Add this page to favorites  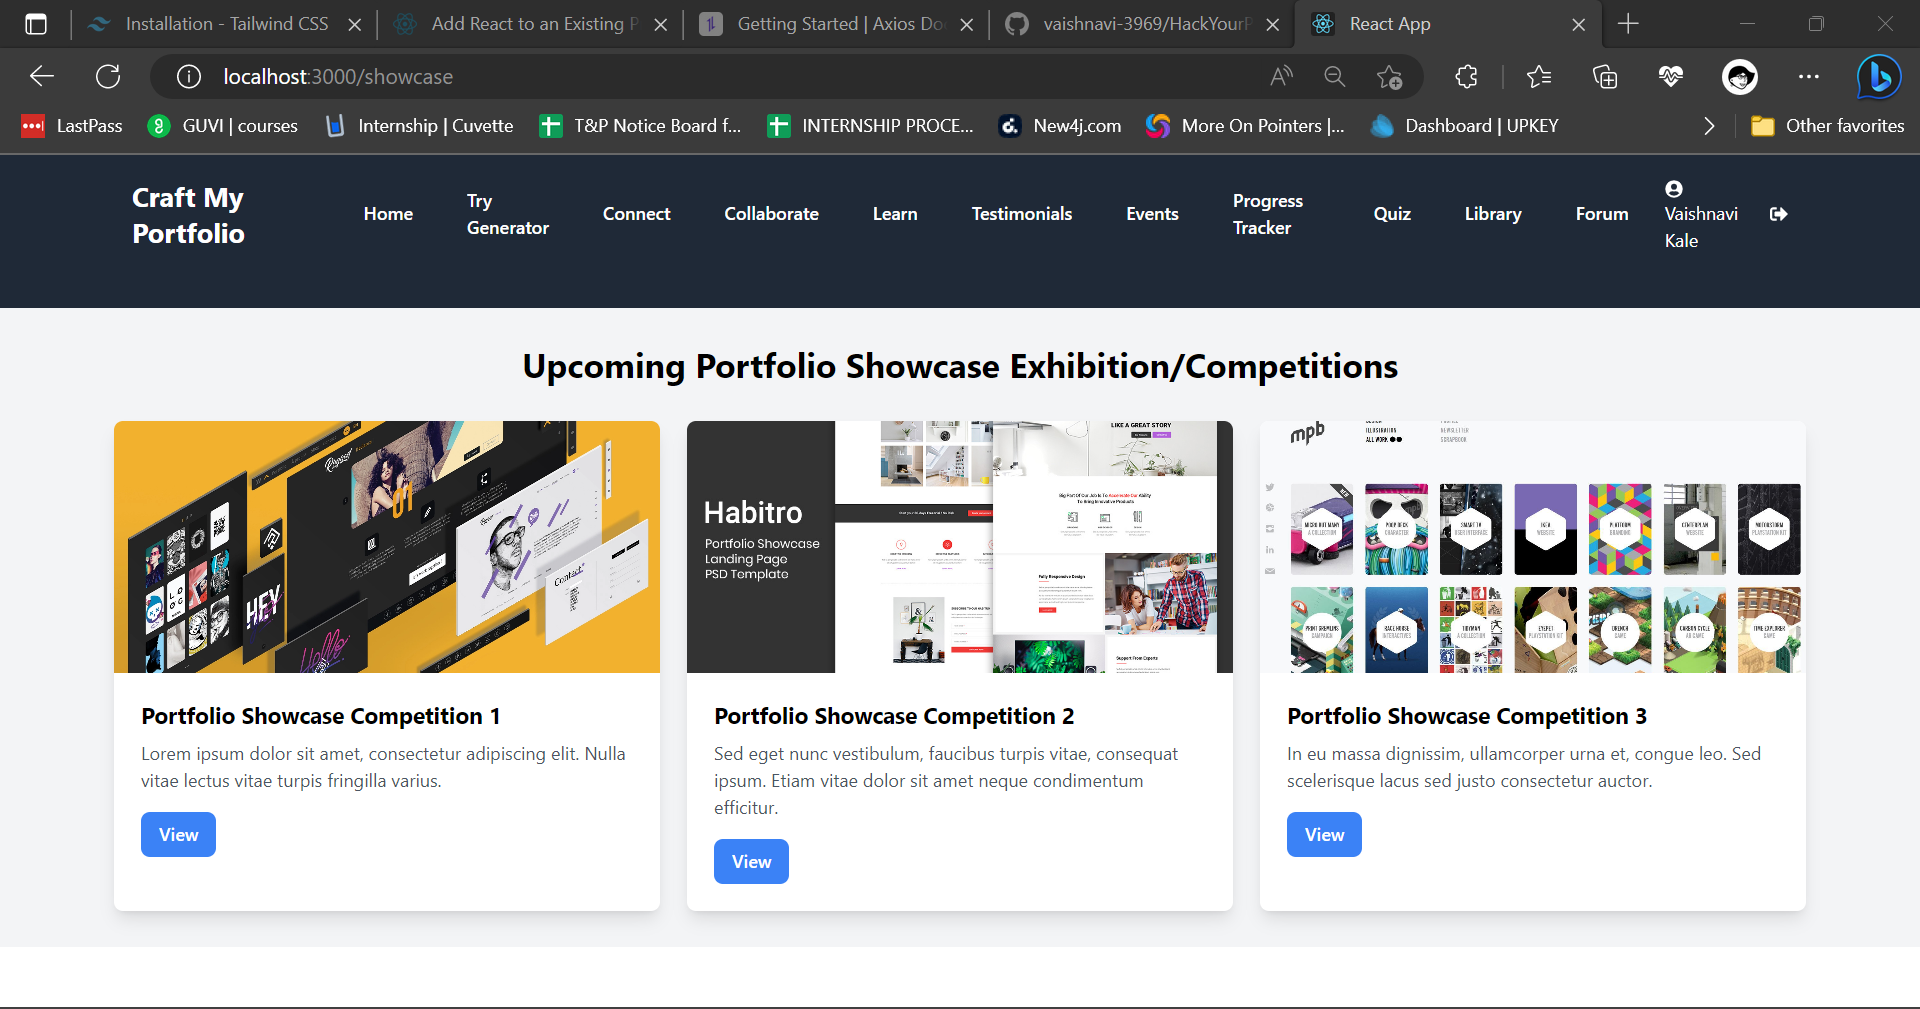[x=1390, y=76]
